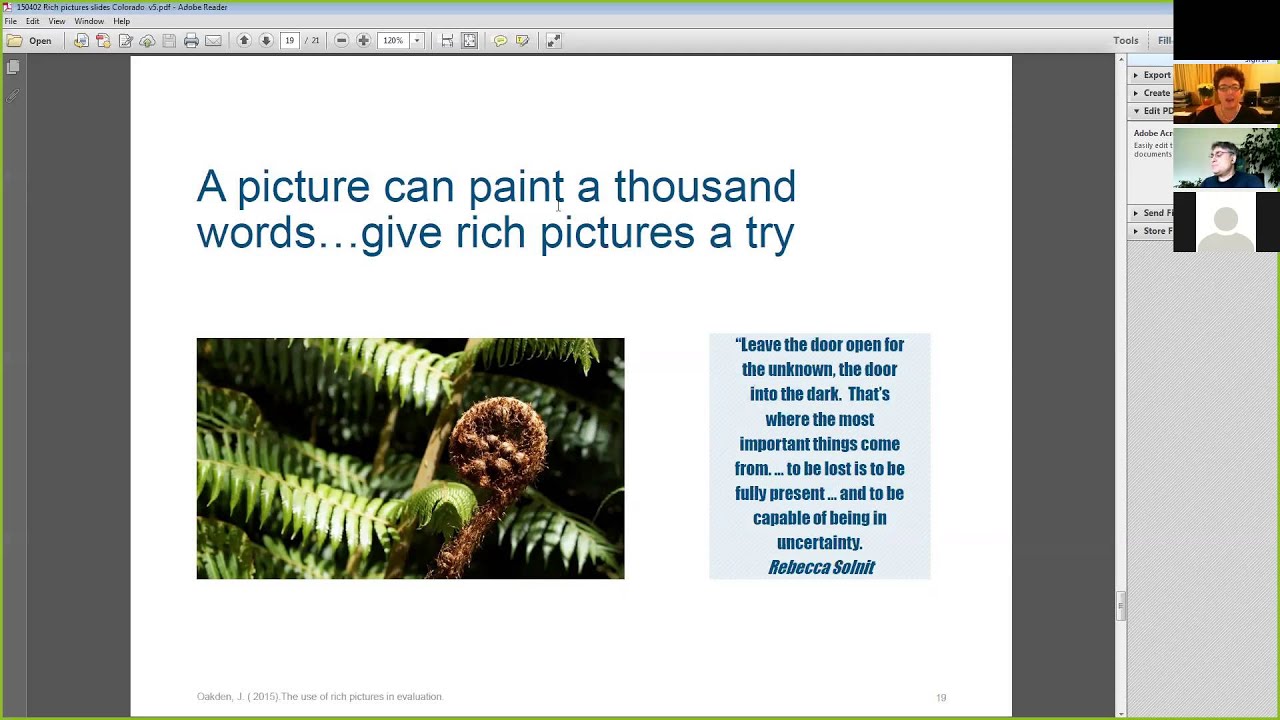
Task: Click the blank avatar participant tile
Action: (1226, 222)
